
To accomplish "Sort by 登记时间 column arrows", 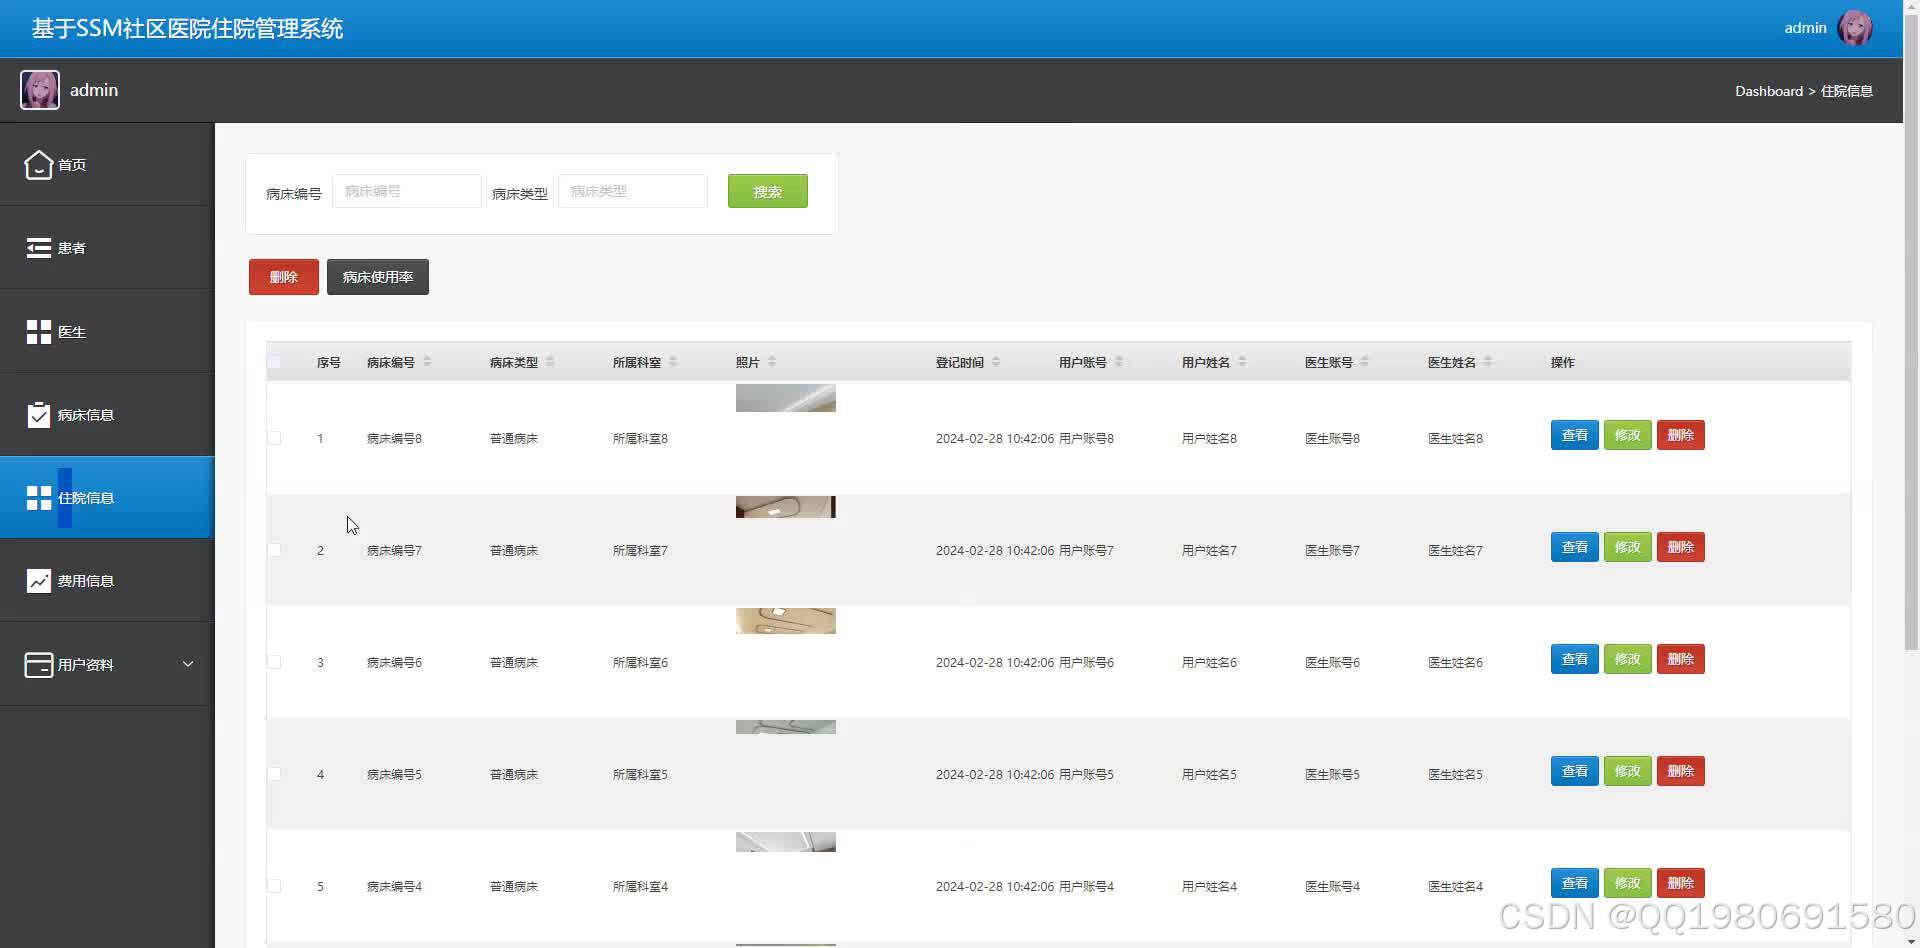I will point(996,361).
